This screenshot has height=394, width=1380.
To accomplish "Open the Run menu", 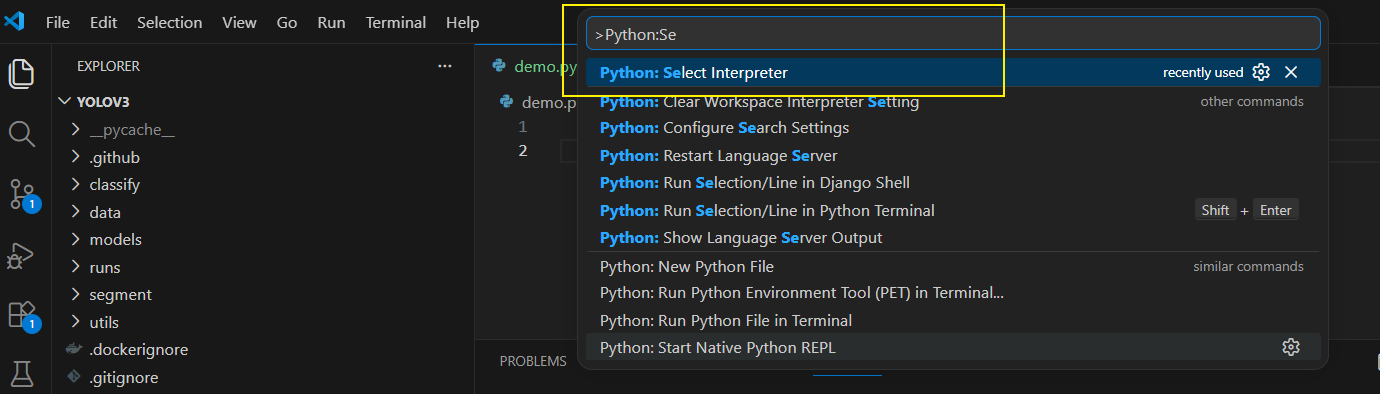I will tap(331, 22).
